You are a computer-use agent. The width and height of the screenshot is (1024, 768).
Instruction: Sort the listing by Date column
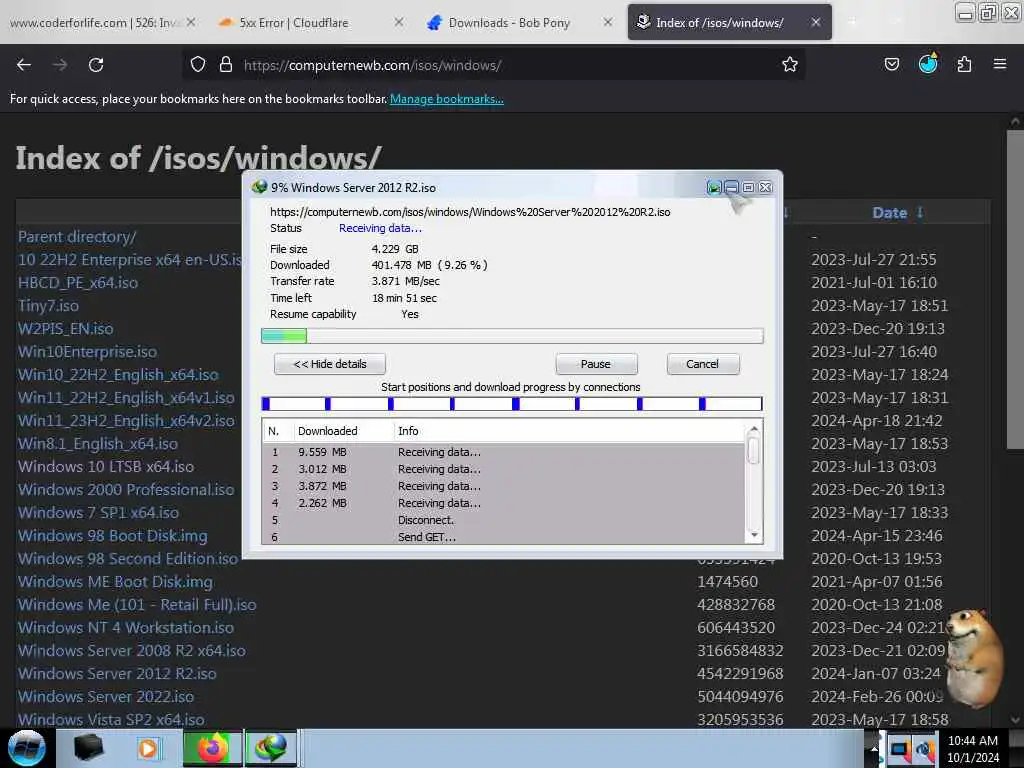(889, 213)
